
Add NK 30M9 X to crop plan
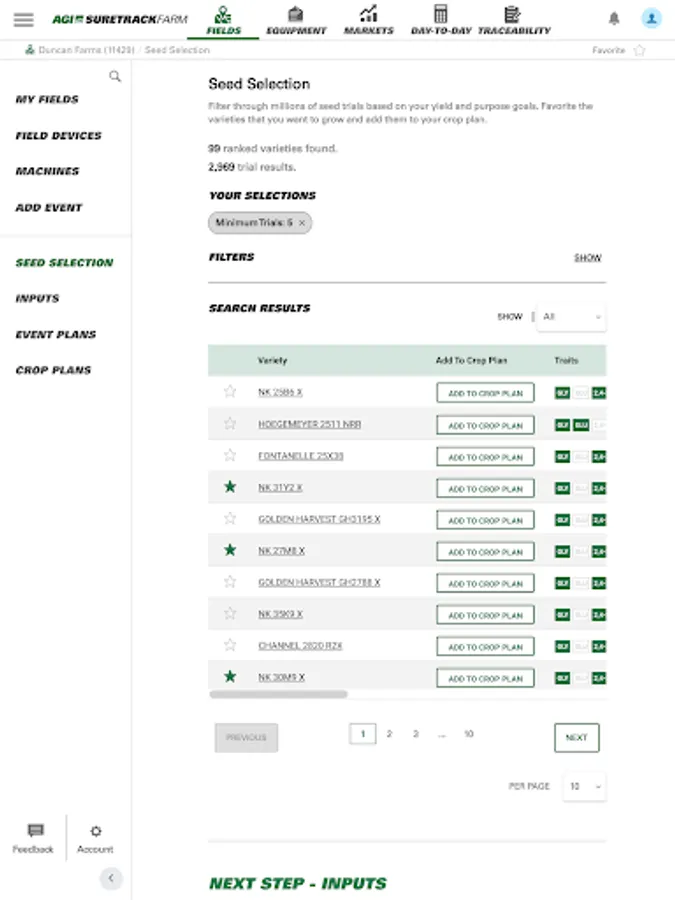click(485, 678)
